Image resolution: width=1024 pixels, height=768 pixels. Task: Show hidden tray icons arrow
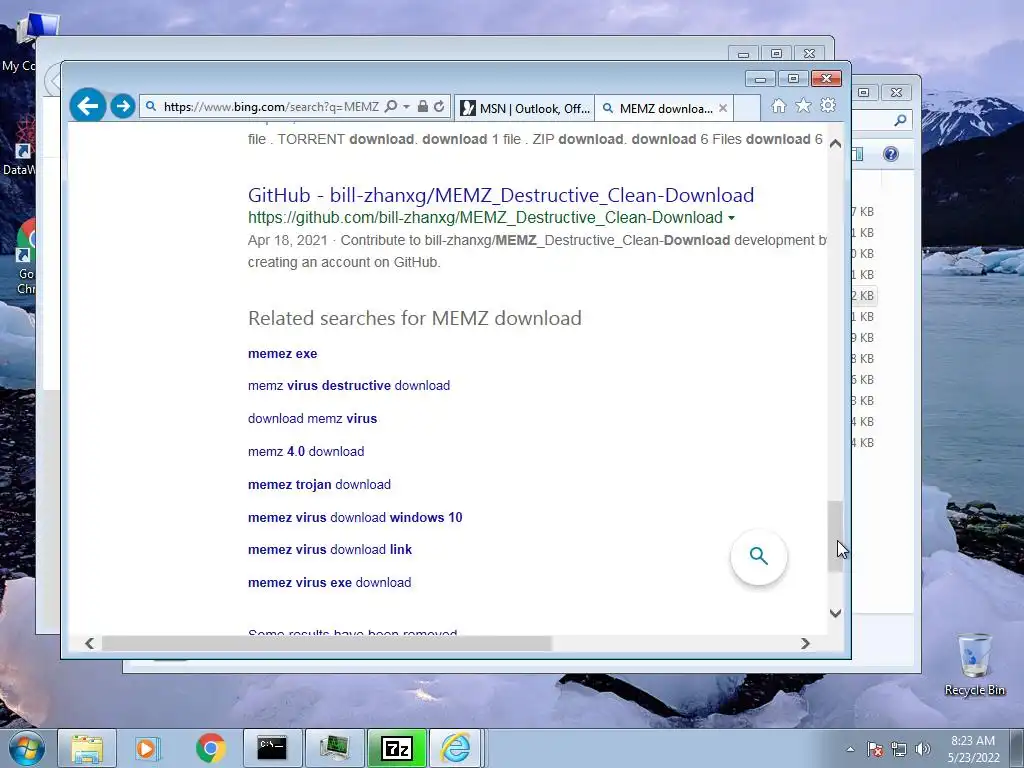(x=850, y=749)
